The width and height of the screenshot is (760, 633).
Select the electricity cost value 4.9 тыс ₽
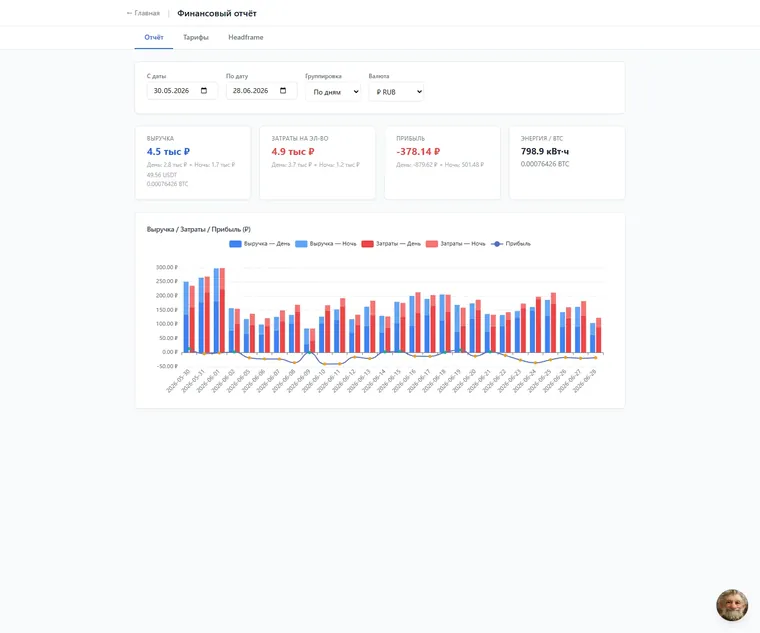pyautogui.click(x=293, y=152)
